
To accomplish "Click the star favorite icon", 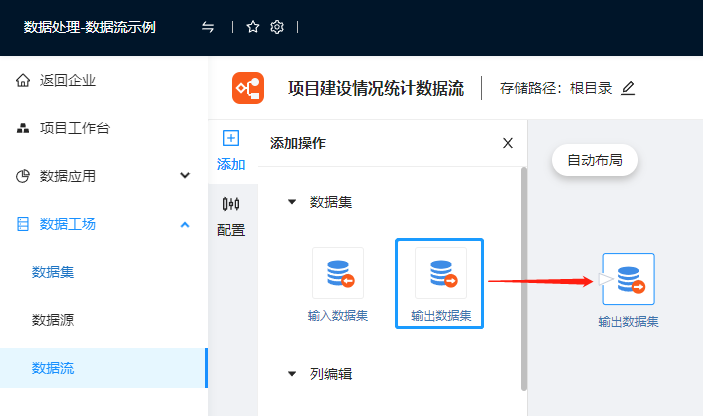I will click(x=253, y=27).
